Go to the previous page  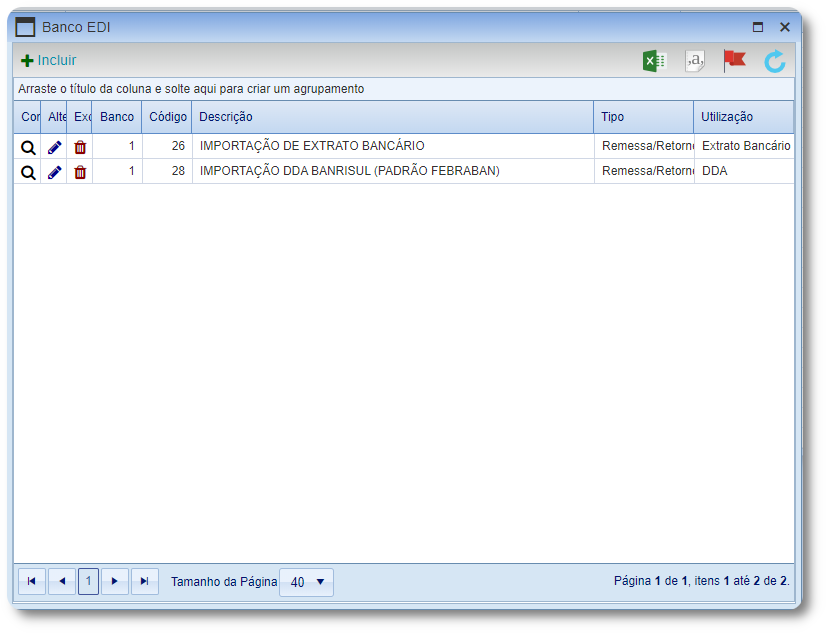click(62, 581)
